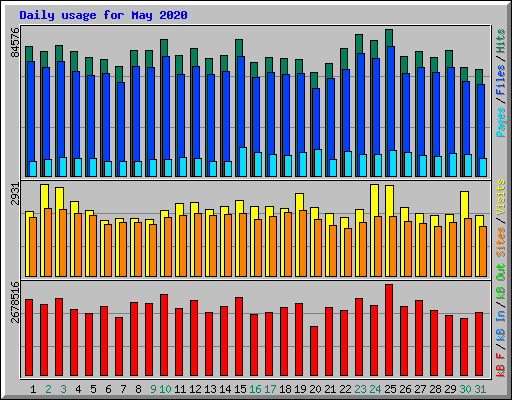This screenshot has height=400, width=512.
Task: Click the orange sites bar for day 19
Action: pyautogui.click(x=303, y=243)
